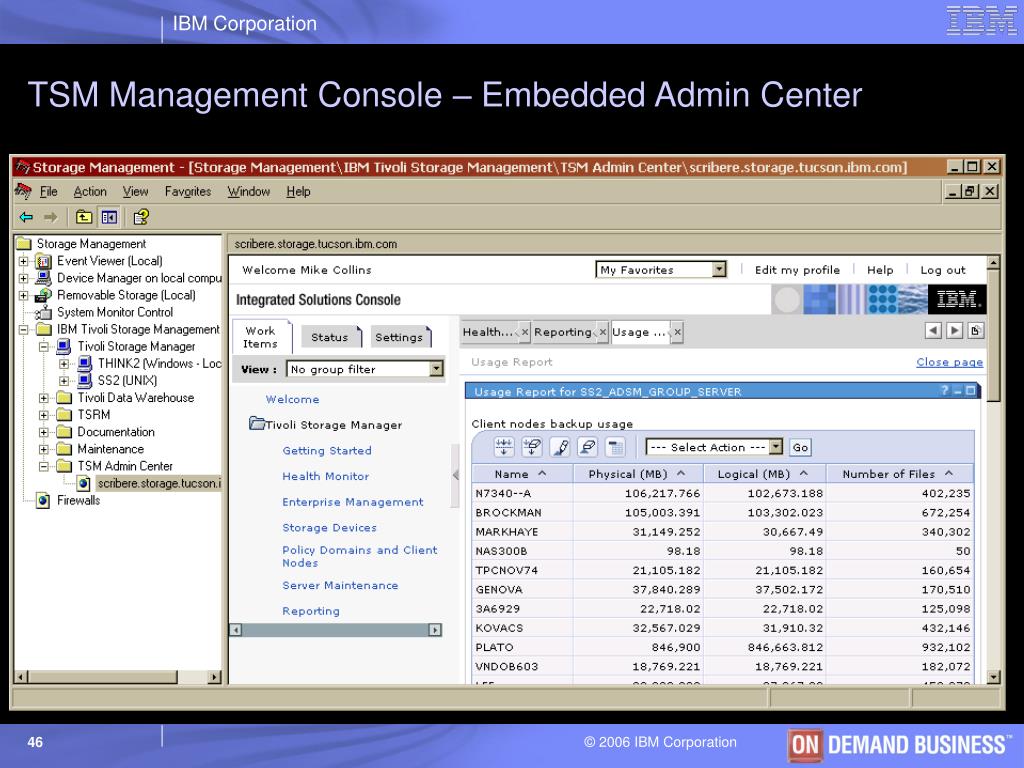Screen dimensions: 1024x768
Task: Collapse the IBM Tivoli Storage Management node
Action: tap(24, 330)
